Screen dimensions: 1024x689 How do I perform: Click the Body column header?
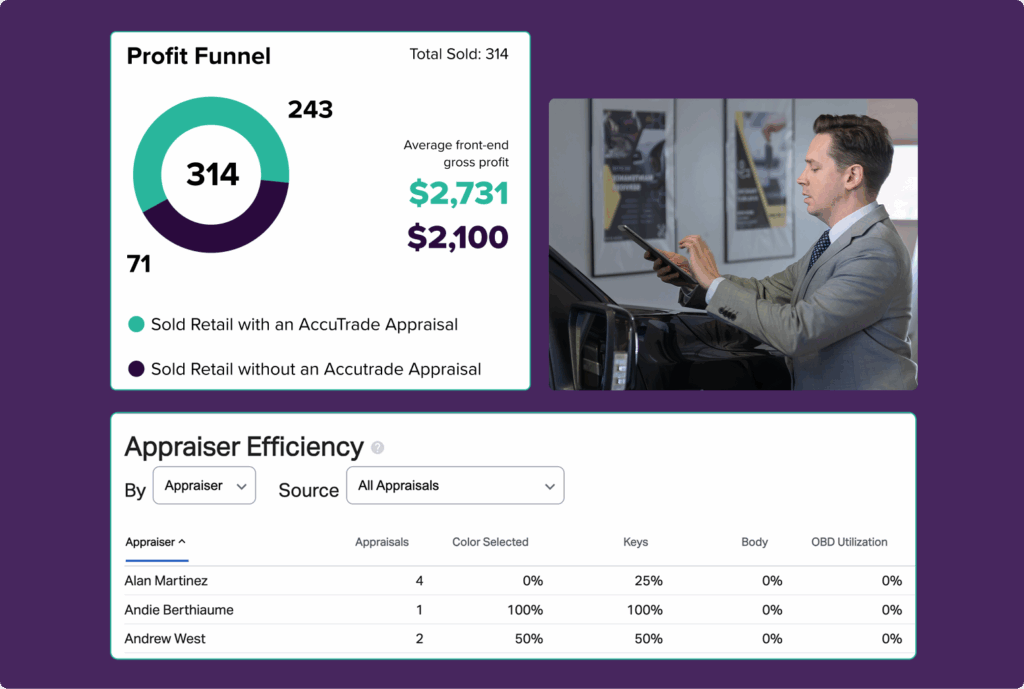point(754,542)
